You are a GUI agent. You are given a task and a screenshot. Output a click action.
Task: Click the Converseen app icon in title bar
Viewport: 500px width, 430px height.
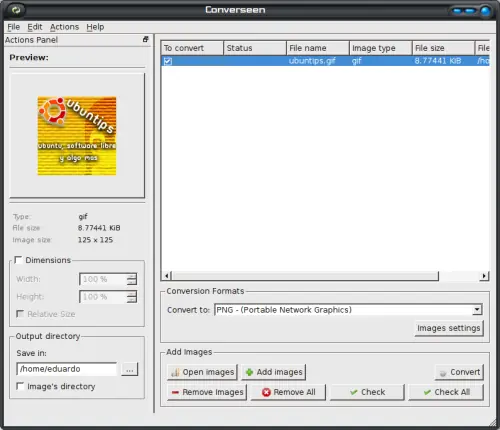(16, 10)
